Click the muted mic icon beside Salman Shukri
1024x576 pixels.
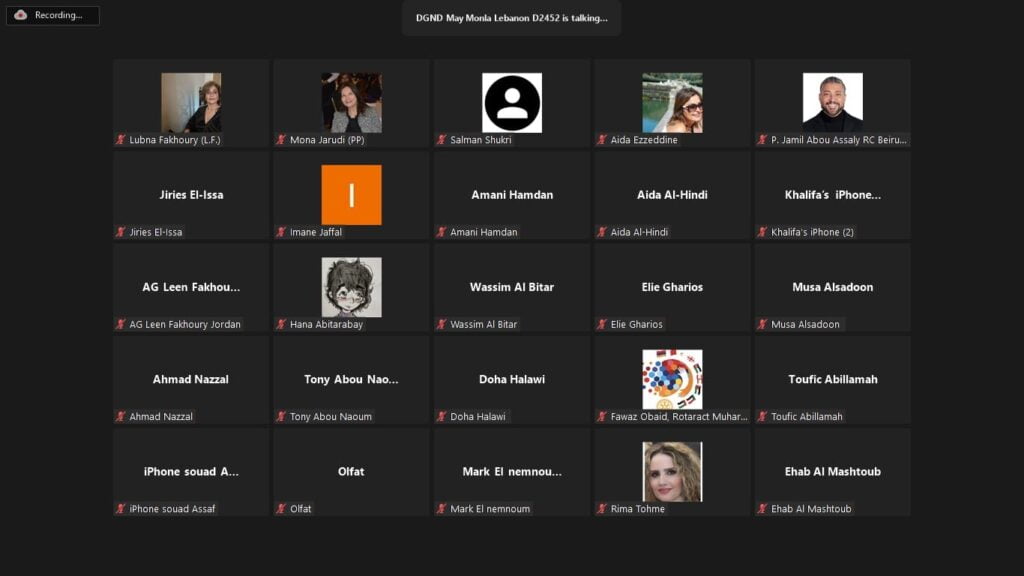coord(442,140)
